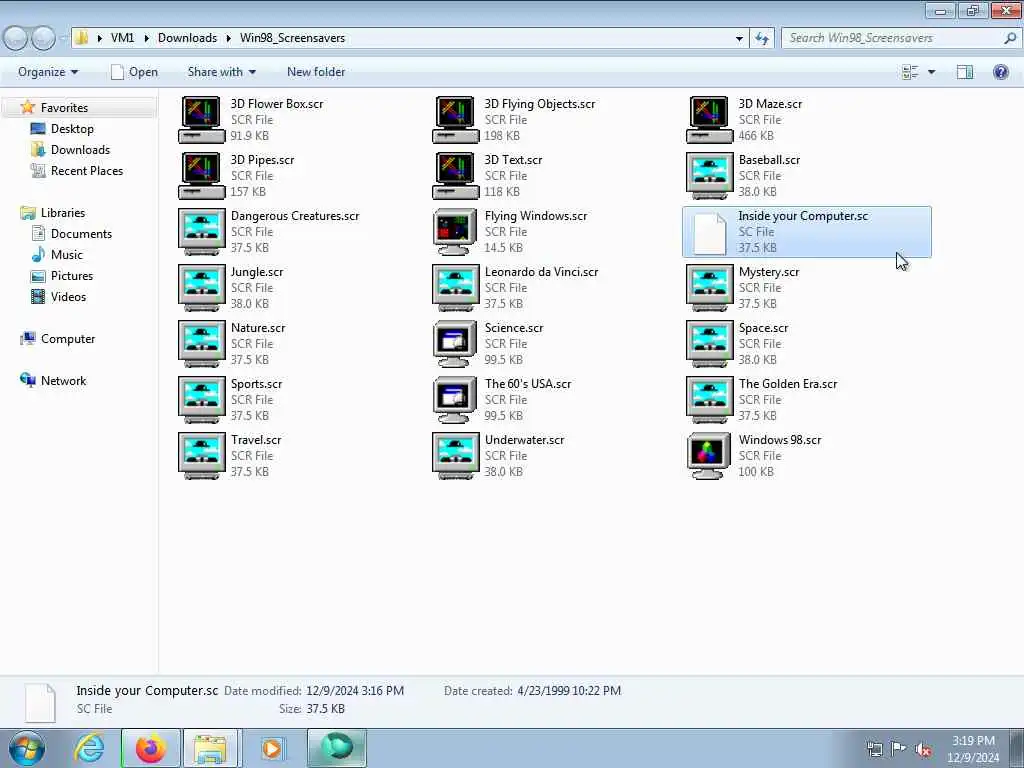
Task: Select the Flying Windows.scr icon
Action: coord(455,232)
